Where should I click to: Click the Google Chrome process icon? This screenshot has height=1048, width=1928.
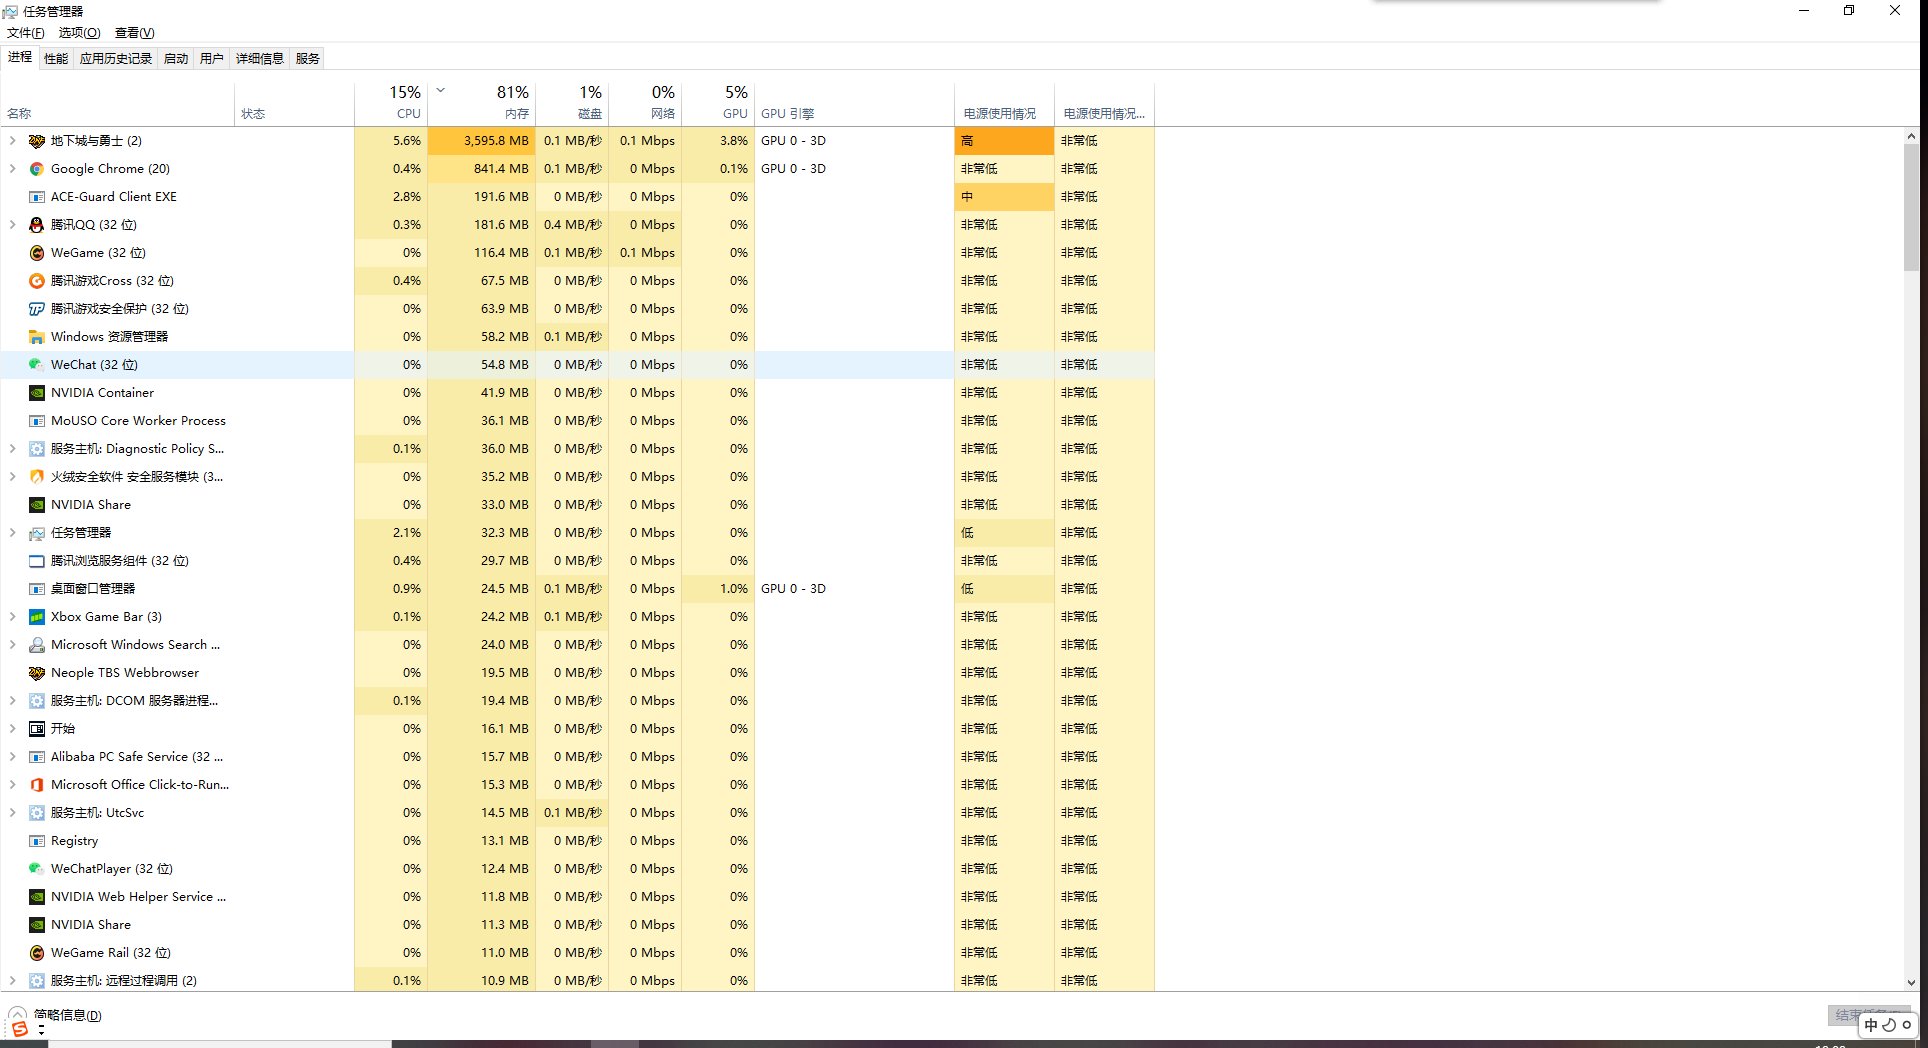37,169
